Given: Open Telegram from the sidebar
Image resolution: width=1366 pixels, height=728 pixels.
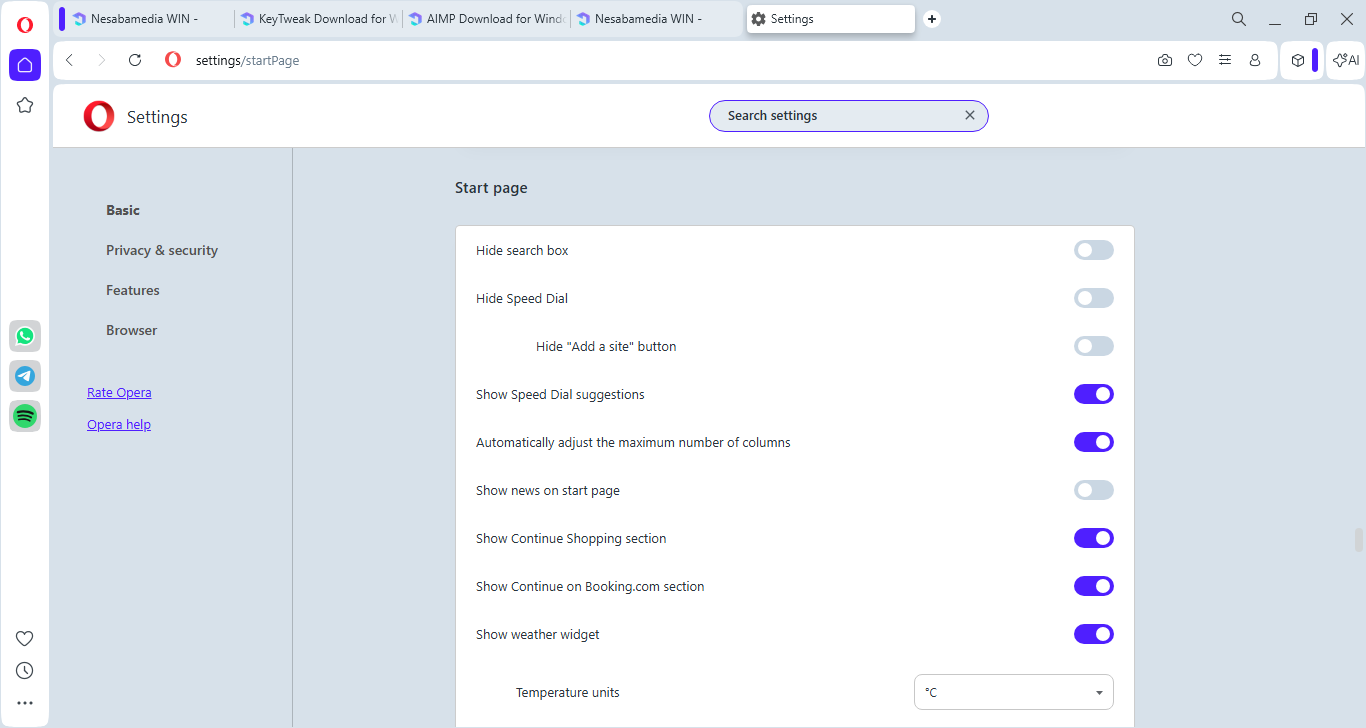Looking at the screenshot, I should [x=25, y=376].
